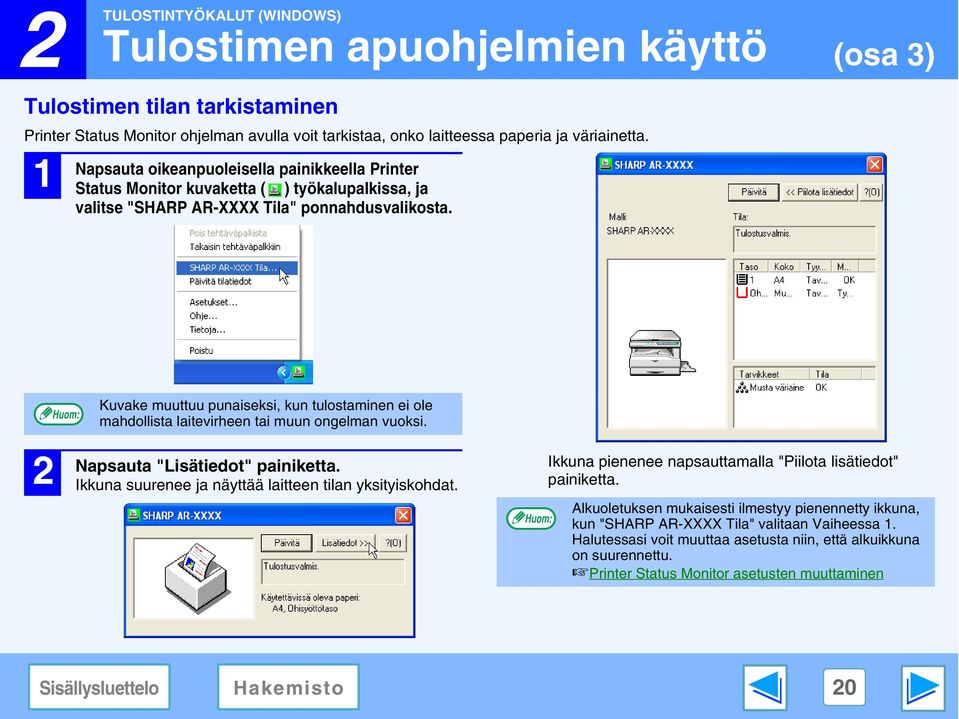Viewport: 959px width, 719px height.
Task: Click 'Lisätiedot >>' button
Action: coord(346,543)
